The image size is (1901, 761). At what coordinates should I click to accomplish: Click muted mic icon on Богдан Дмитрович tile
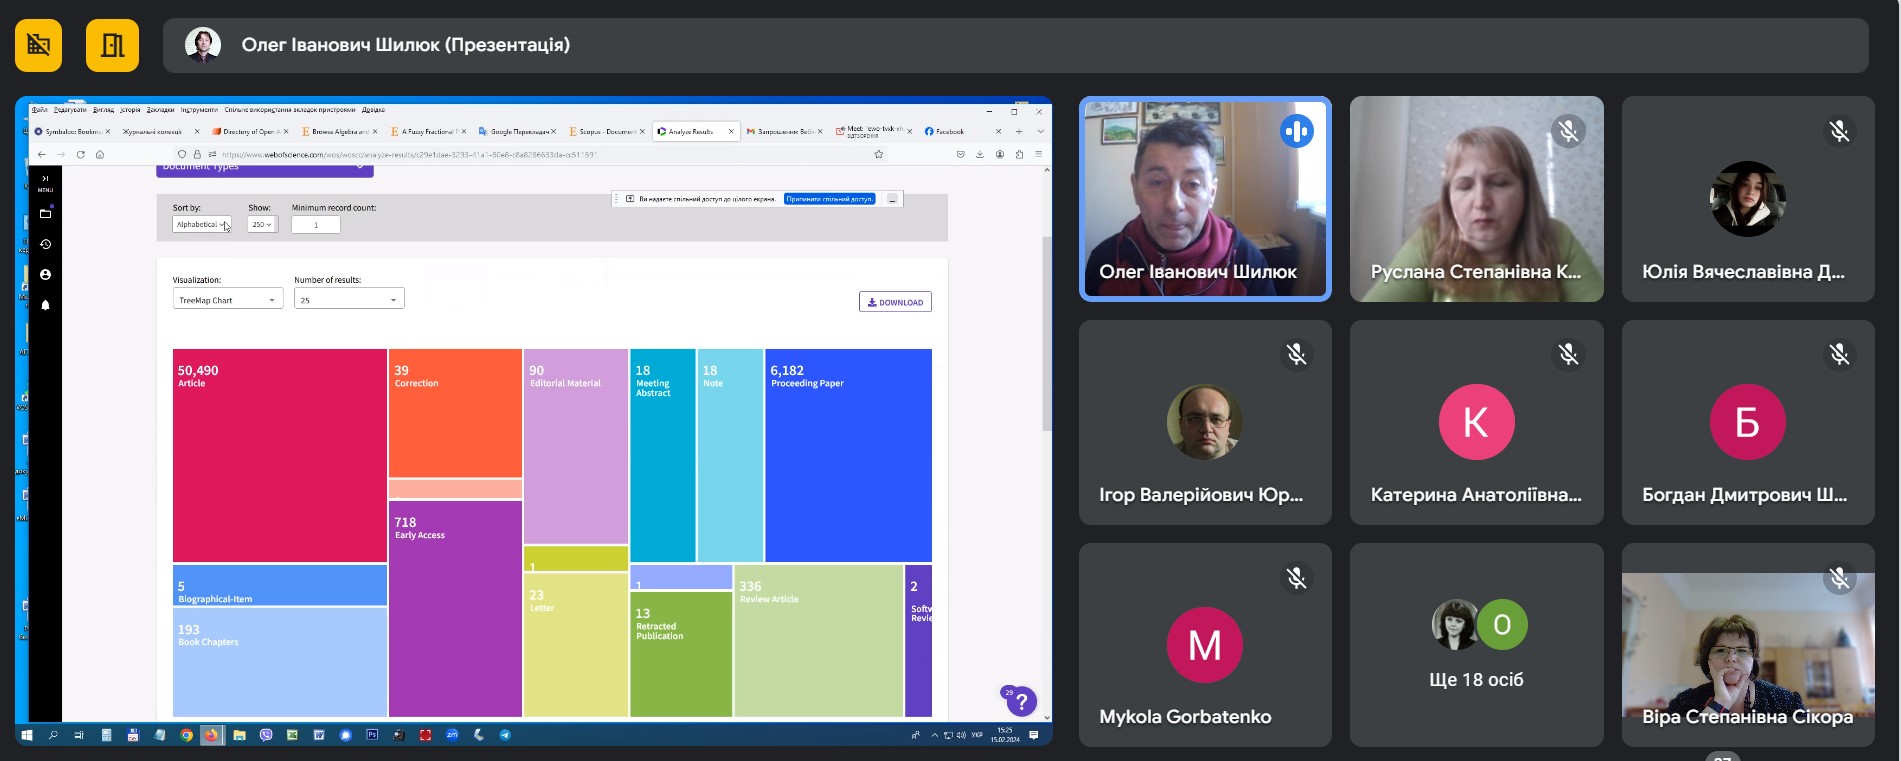[1839, 354]
